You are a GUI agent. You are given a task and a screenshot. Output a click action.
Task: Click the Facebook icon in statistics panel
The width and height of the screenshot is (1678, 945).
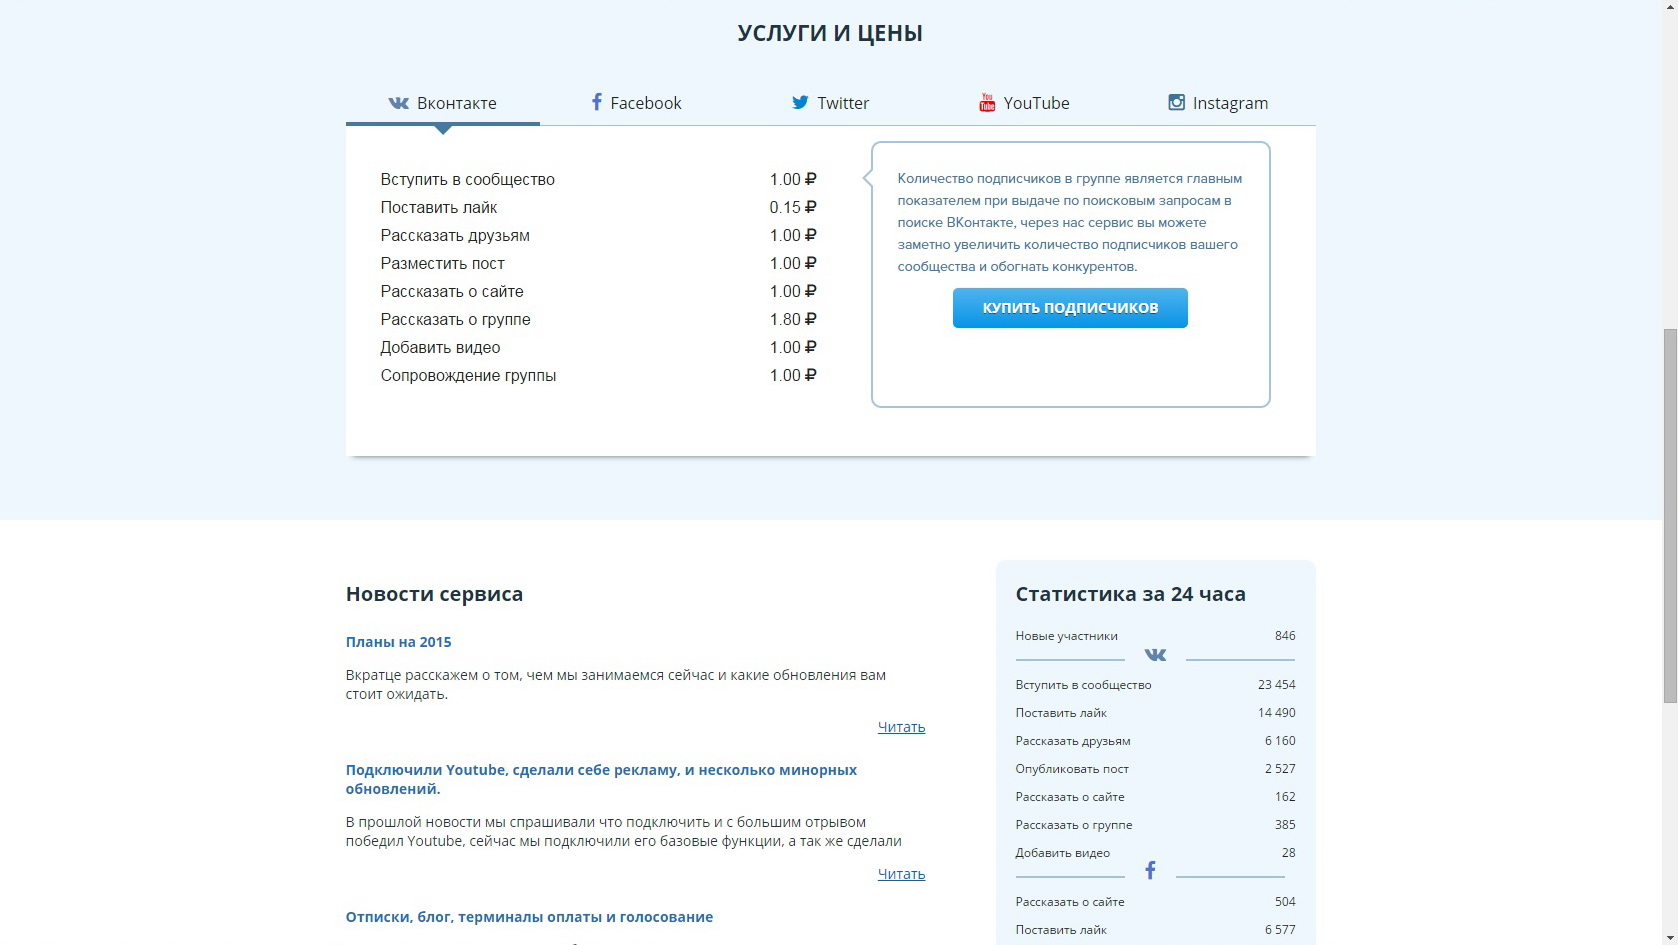pyautogui.click(x=1150, y=870)
